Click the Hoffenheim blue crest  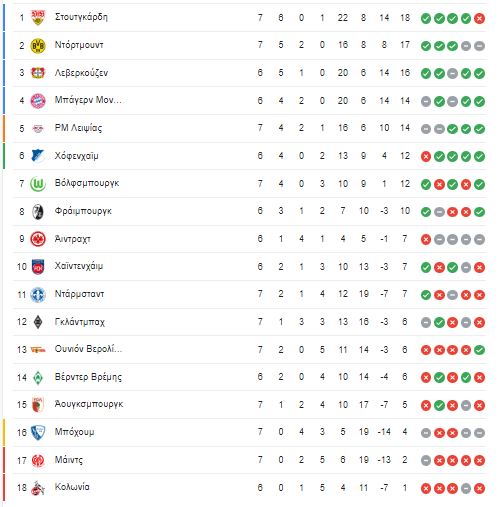click(38, 156)
